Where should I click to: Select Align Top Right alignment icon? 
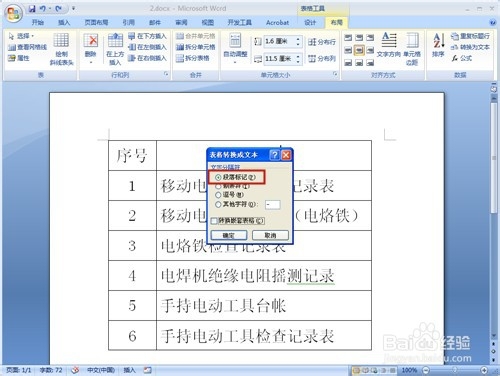coord(370,38)
